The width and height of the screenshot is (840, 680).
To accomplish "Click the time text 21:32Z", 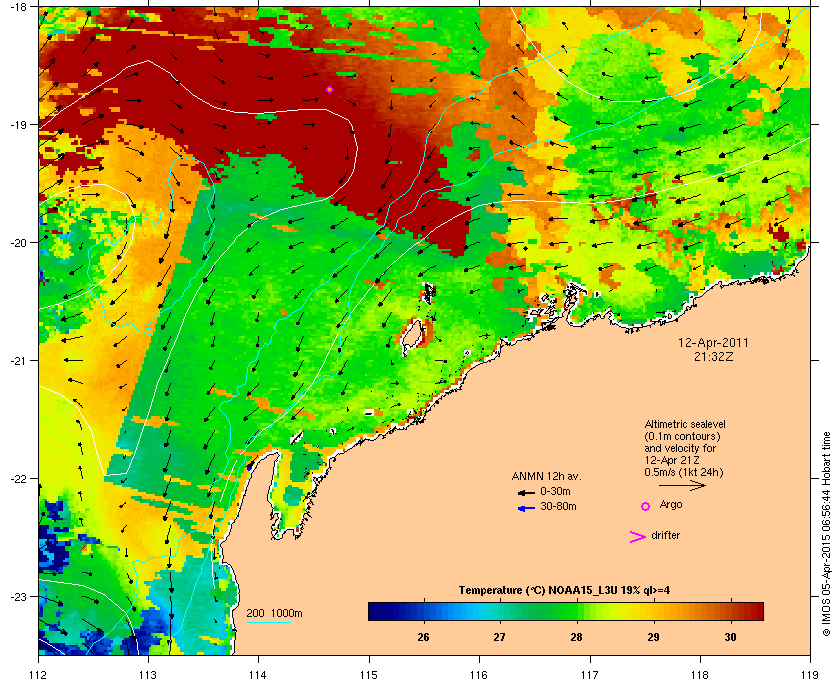I will [x=713, y=356].
